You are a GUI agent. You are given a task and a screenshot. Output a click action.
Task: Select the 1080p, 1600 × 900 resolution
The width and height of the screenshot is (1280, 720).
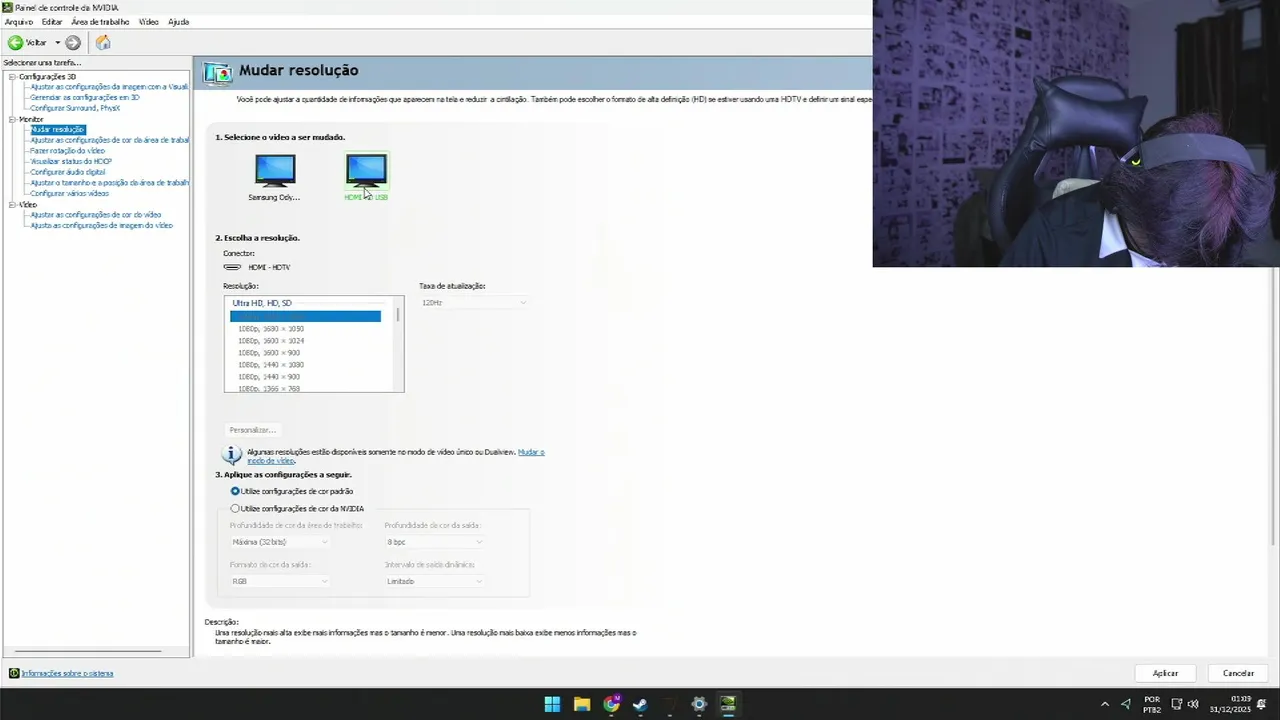pos(269,353)
